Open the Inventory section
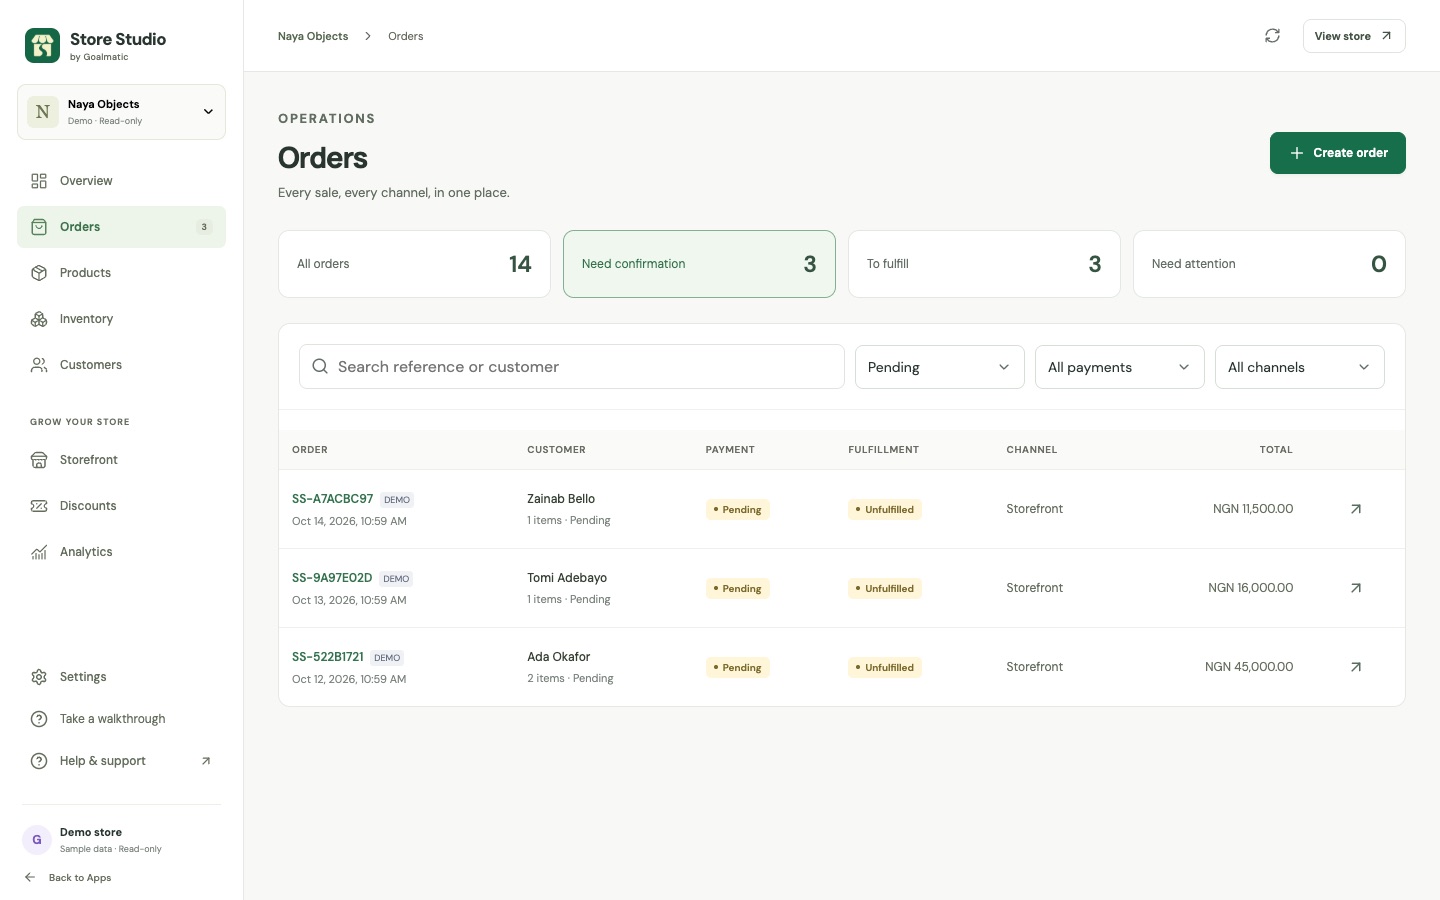The image size is (1440, 900). click(121, 319)
